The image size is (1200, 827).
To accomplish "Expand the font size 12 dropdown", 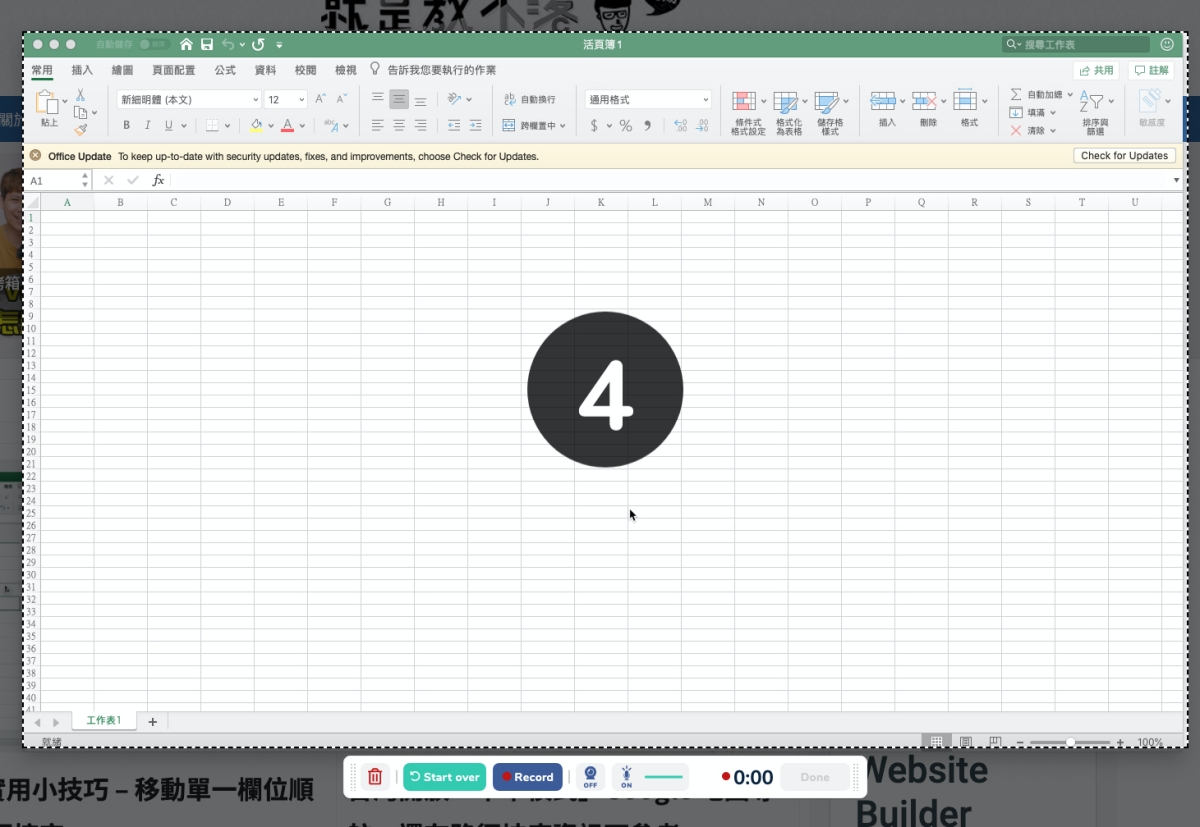I will [301, 100].
